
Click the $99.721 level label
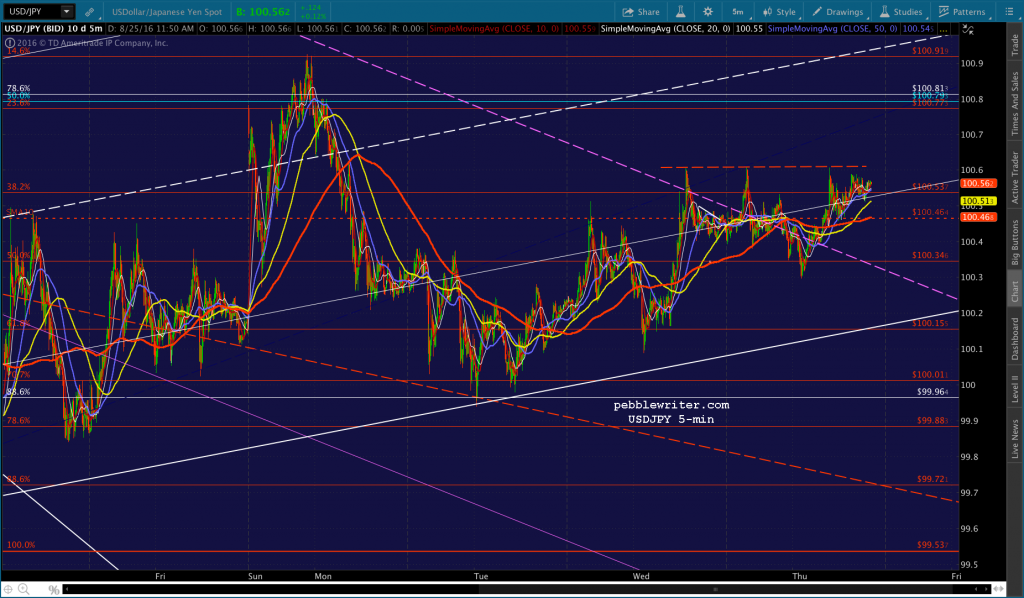click(x=933, y=479)
